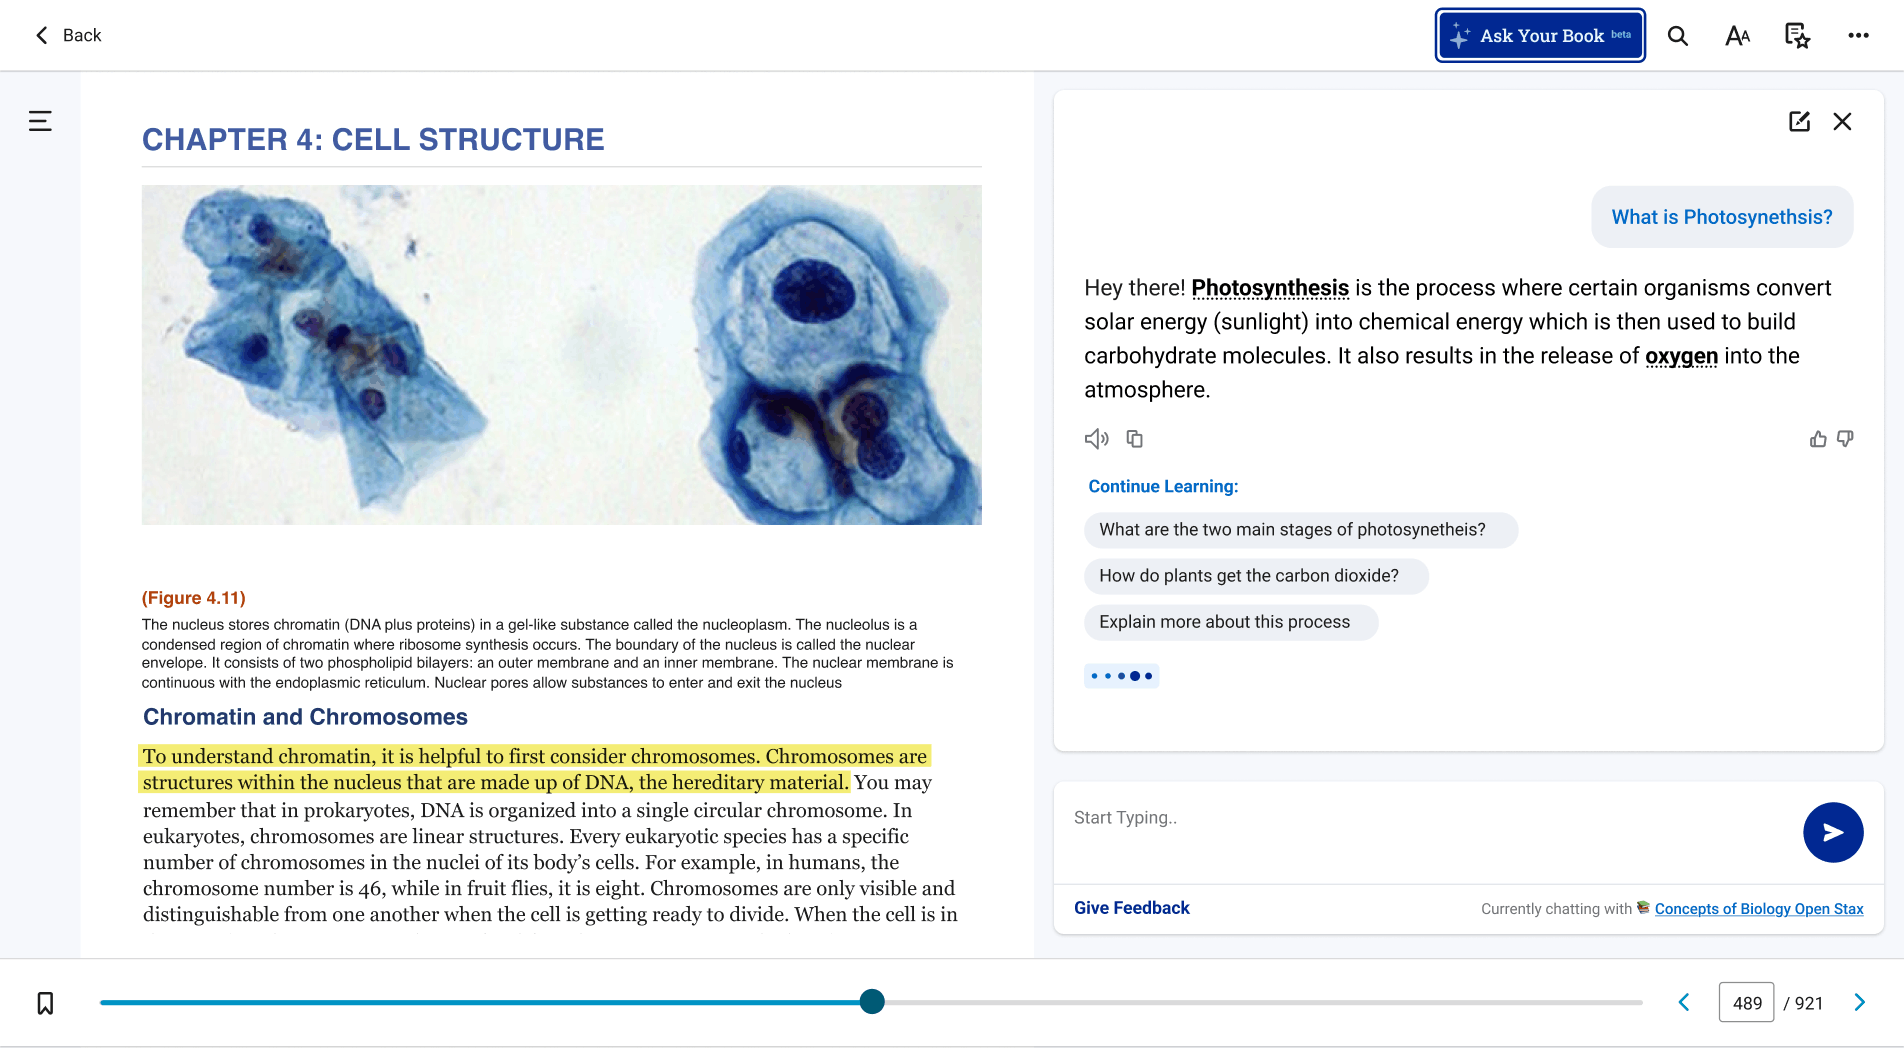The image size is (1904, 1048).
Task: Open the table of contents menu icon
Action: (40, 121)
